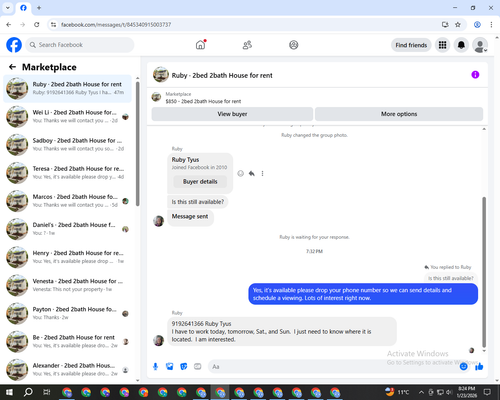This screenshot has height=400, width=500.
Task: Open the three-dot menu beside Ruby Tyus card
Action: pyautogui.click(x=262, y=173)
